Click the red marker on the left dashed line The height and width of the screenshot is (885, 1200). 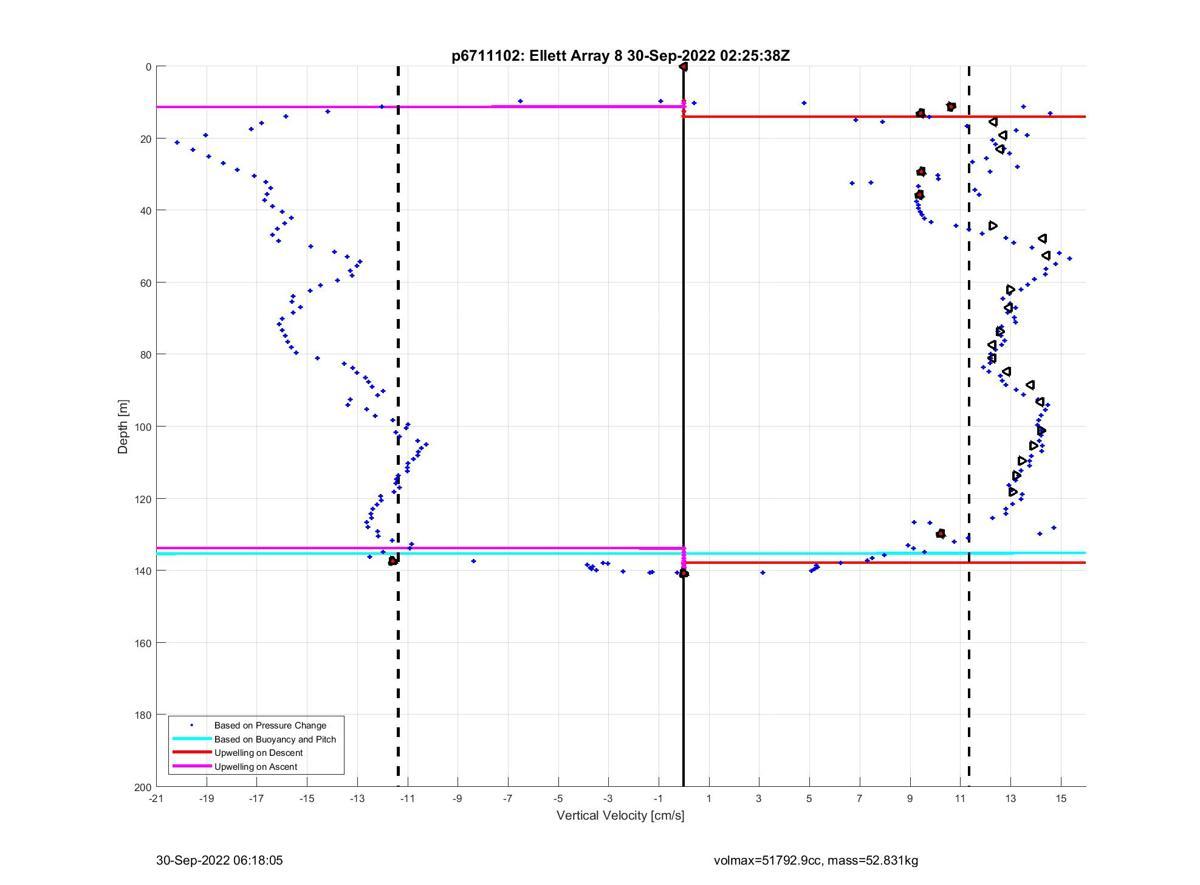[x=393, y=561]
